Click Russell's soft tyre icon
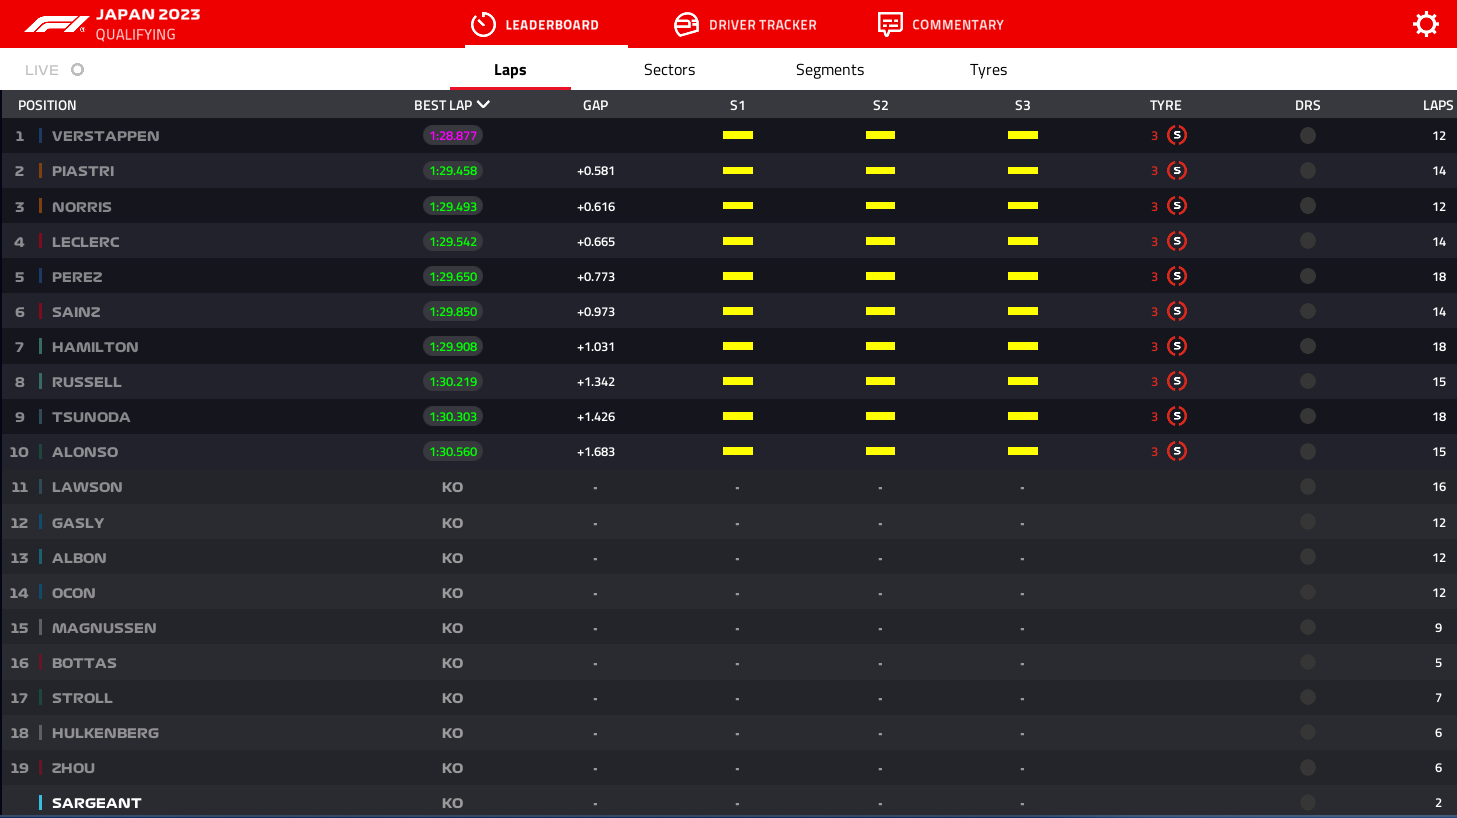1457x818 pixels. (1177, 381)
